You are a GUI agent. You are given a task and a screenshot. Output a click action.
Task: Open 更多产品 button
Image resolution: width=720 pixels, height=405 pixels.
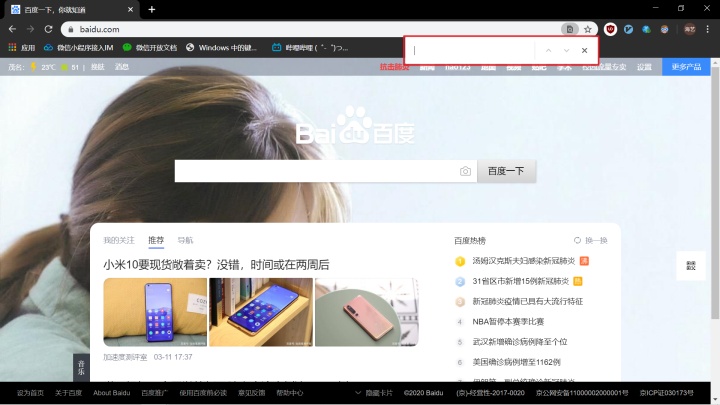[686, 67]
